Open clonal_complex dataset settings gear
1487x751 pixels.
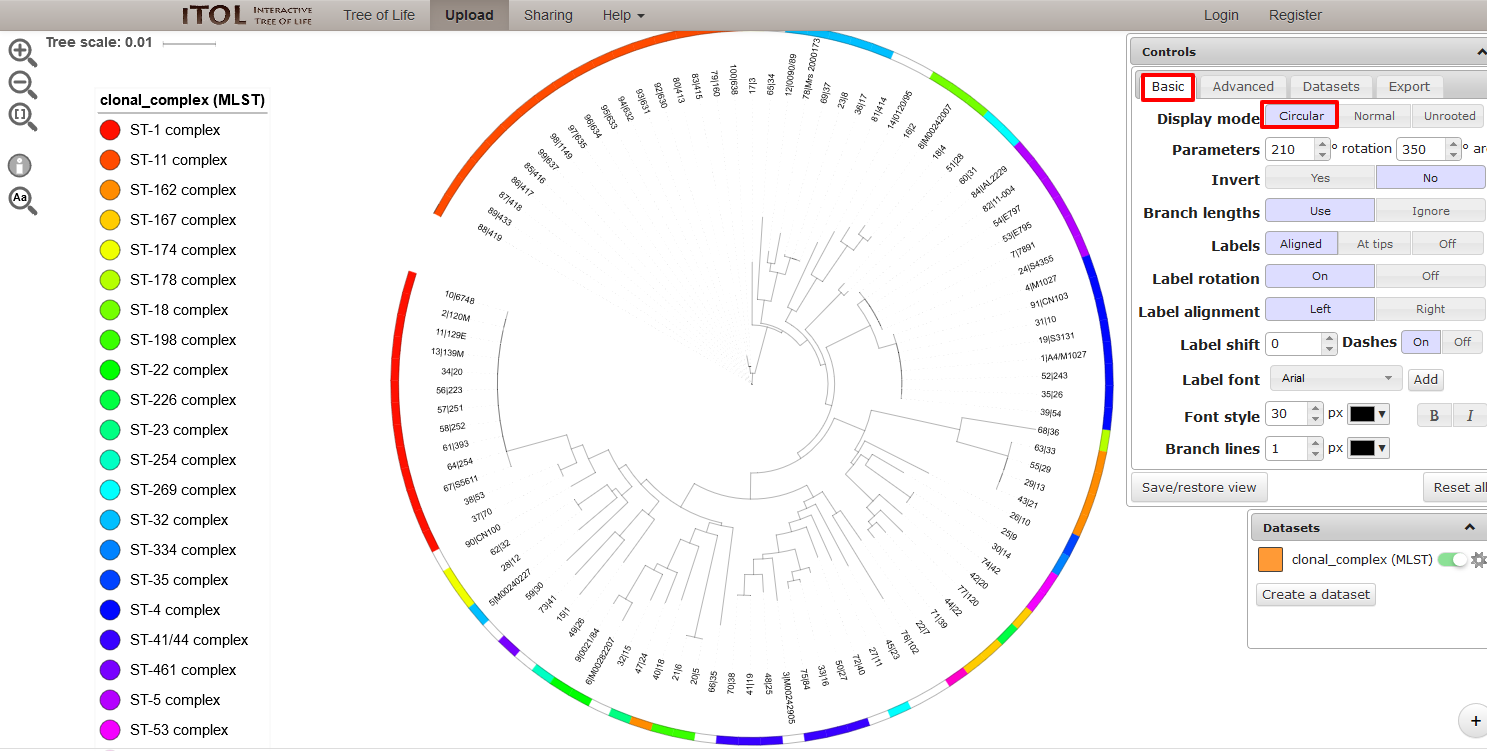pos(1478,560)
